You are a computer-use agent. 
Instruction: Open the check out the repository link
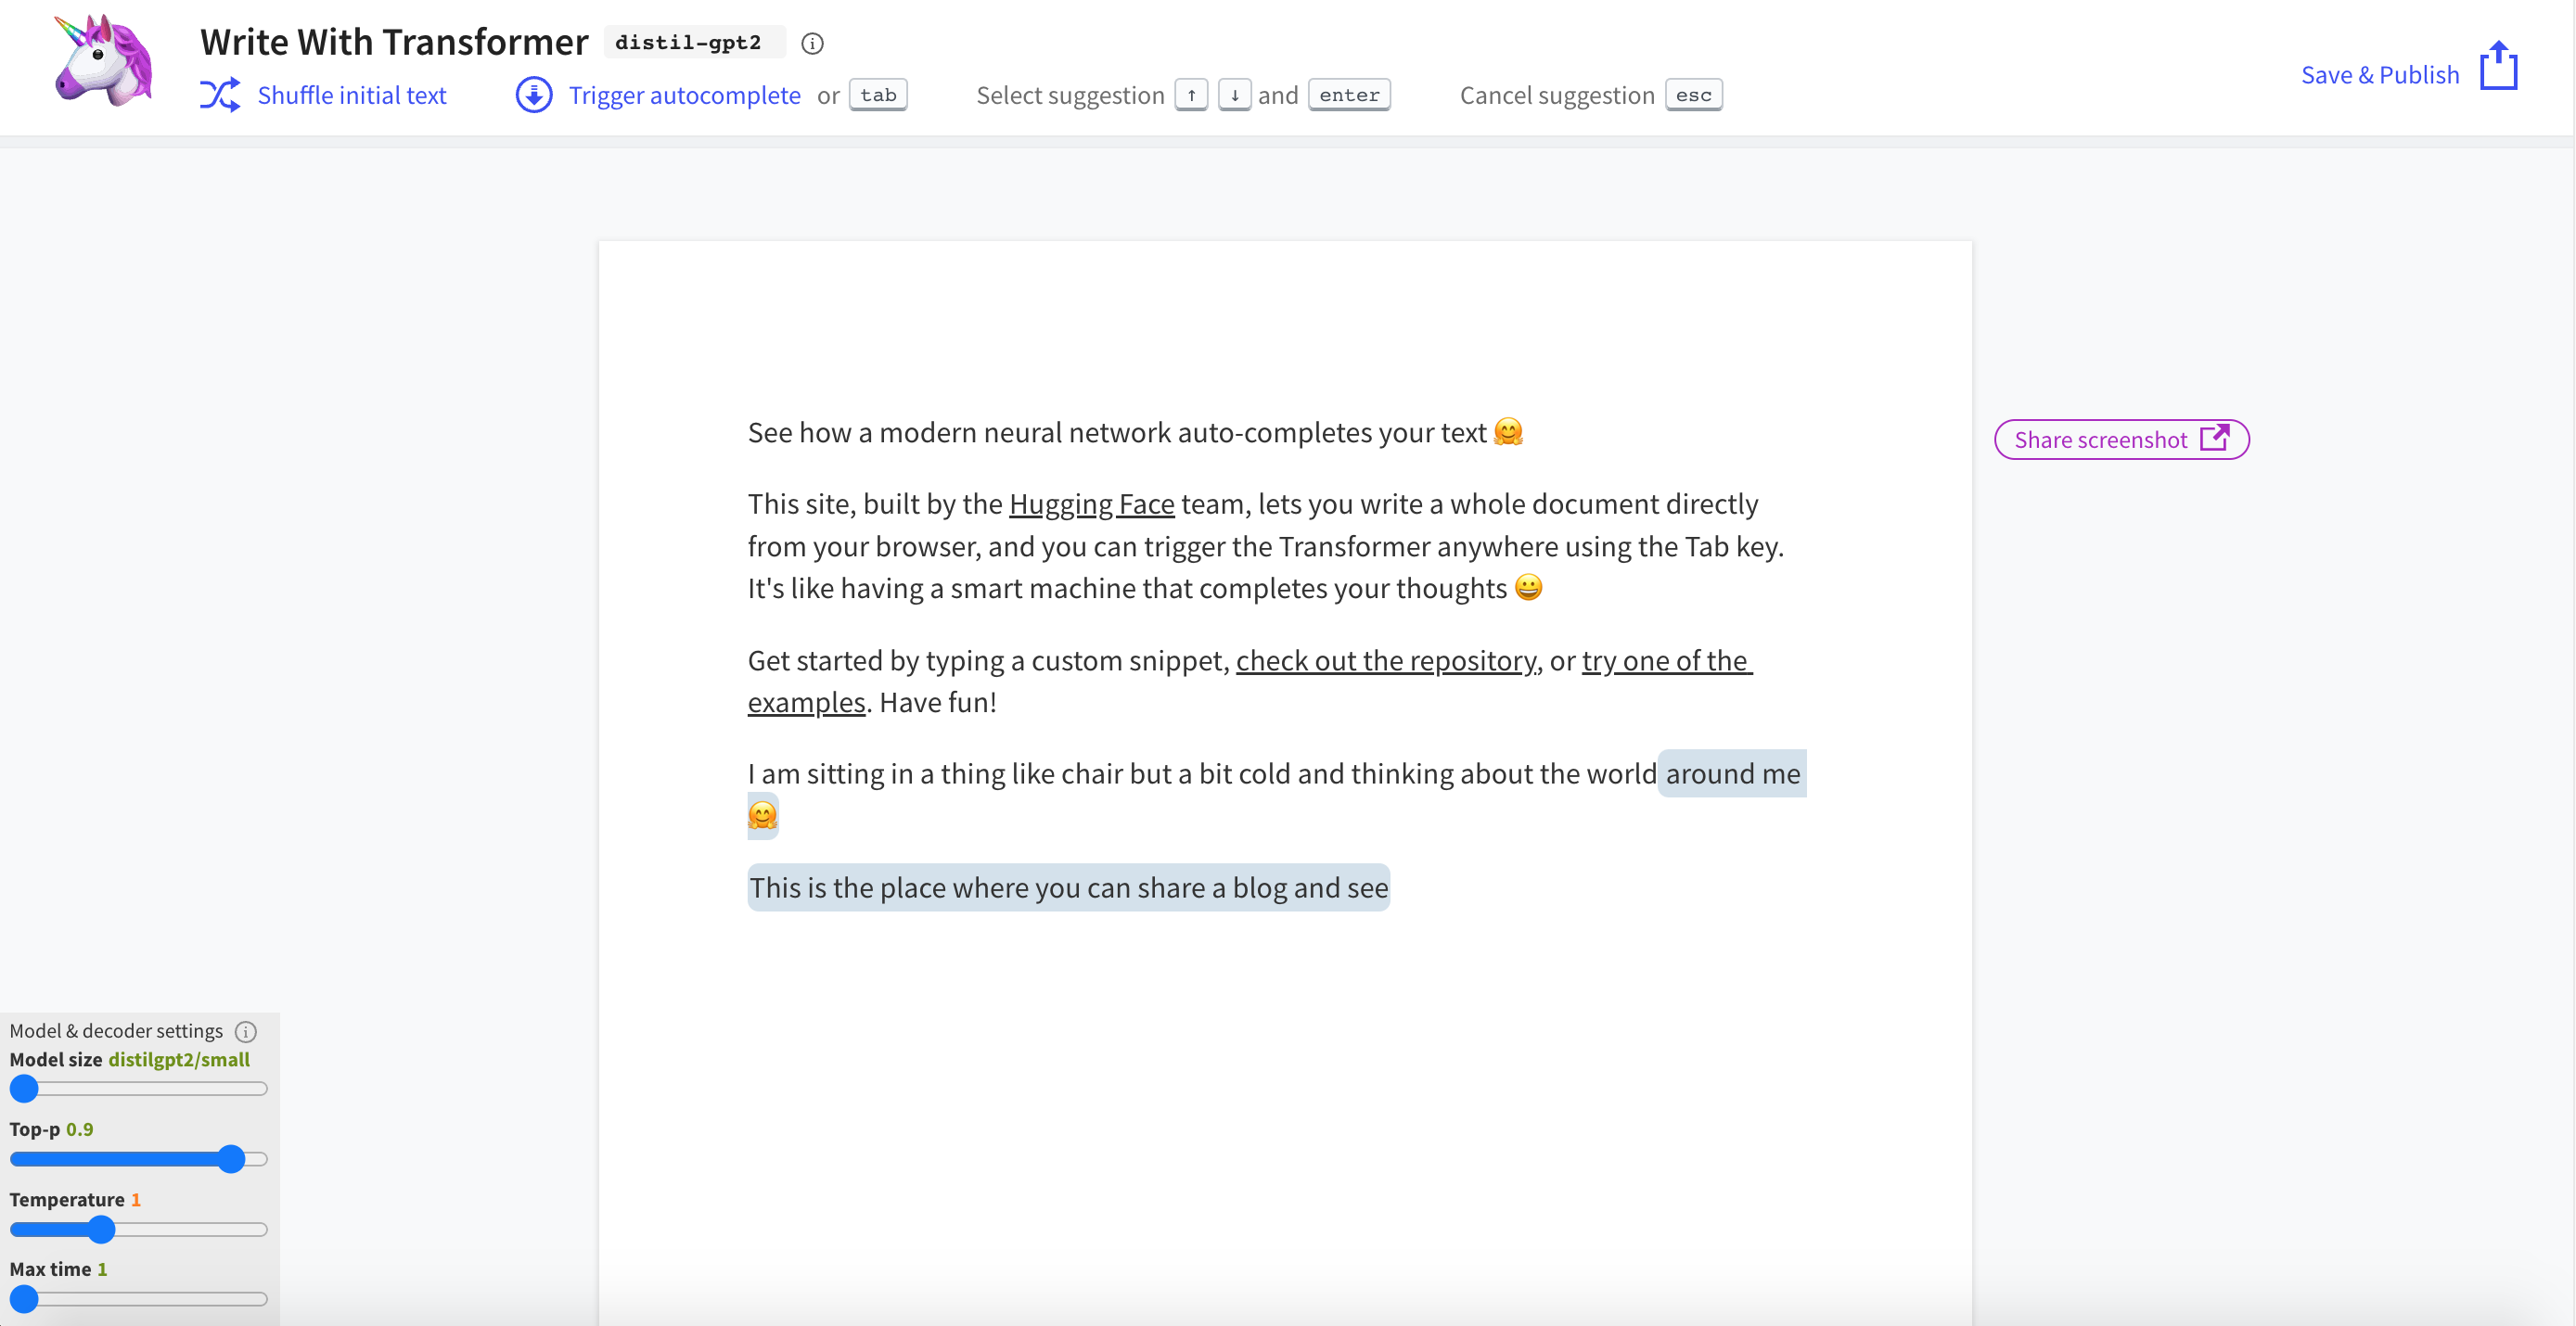1387,660
